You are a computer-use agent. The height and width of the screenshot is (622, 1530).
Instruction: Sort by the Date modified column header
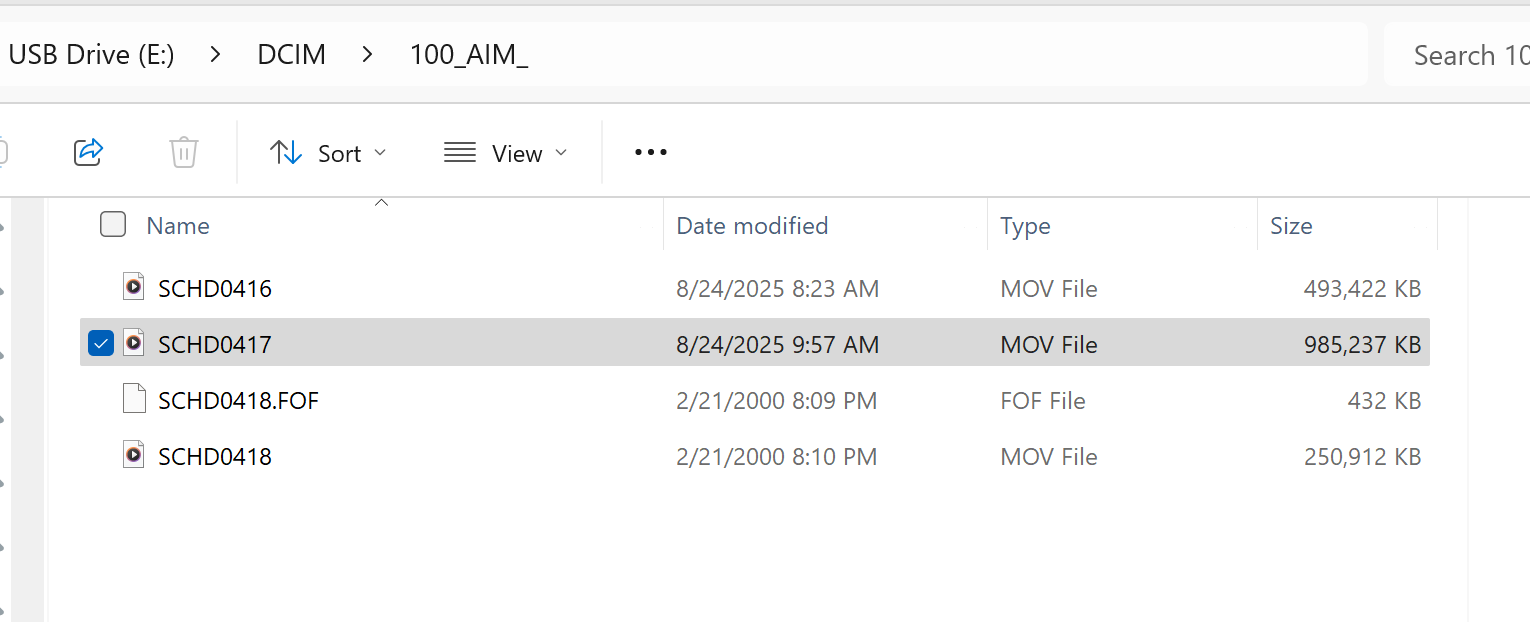click(752, 226)
